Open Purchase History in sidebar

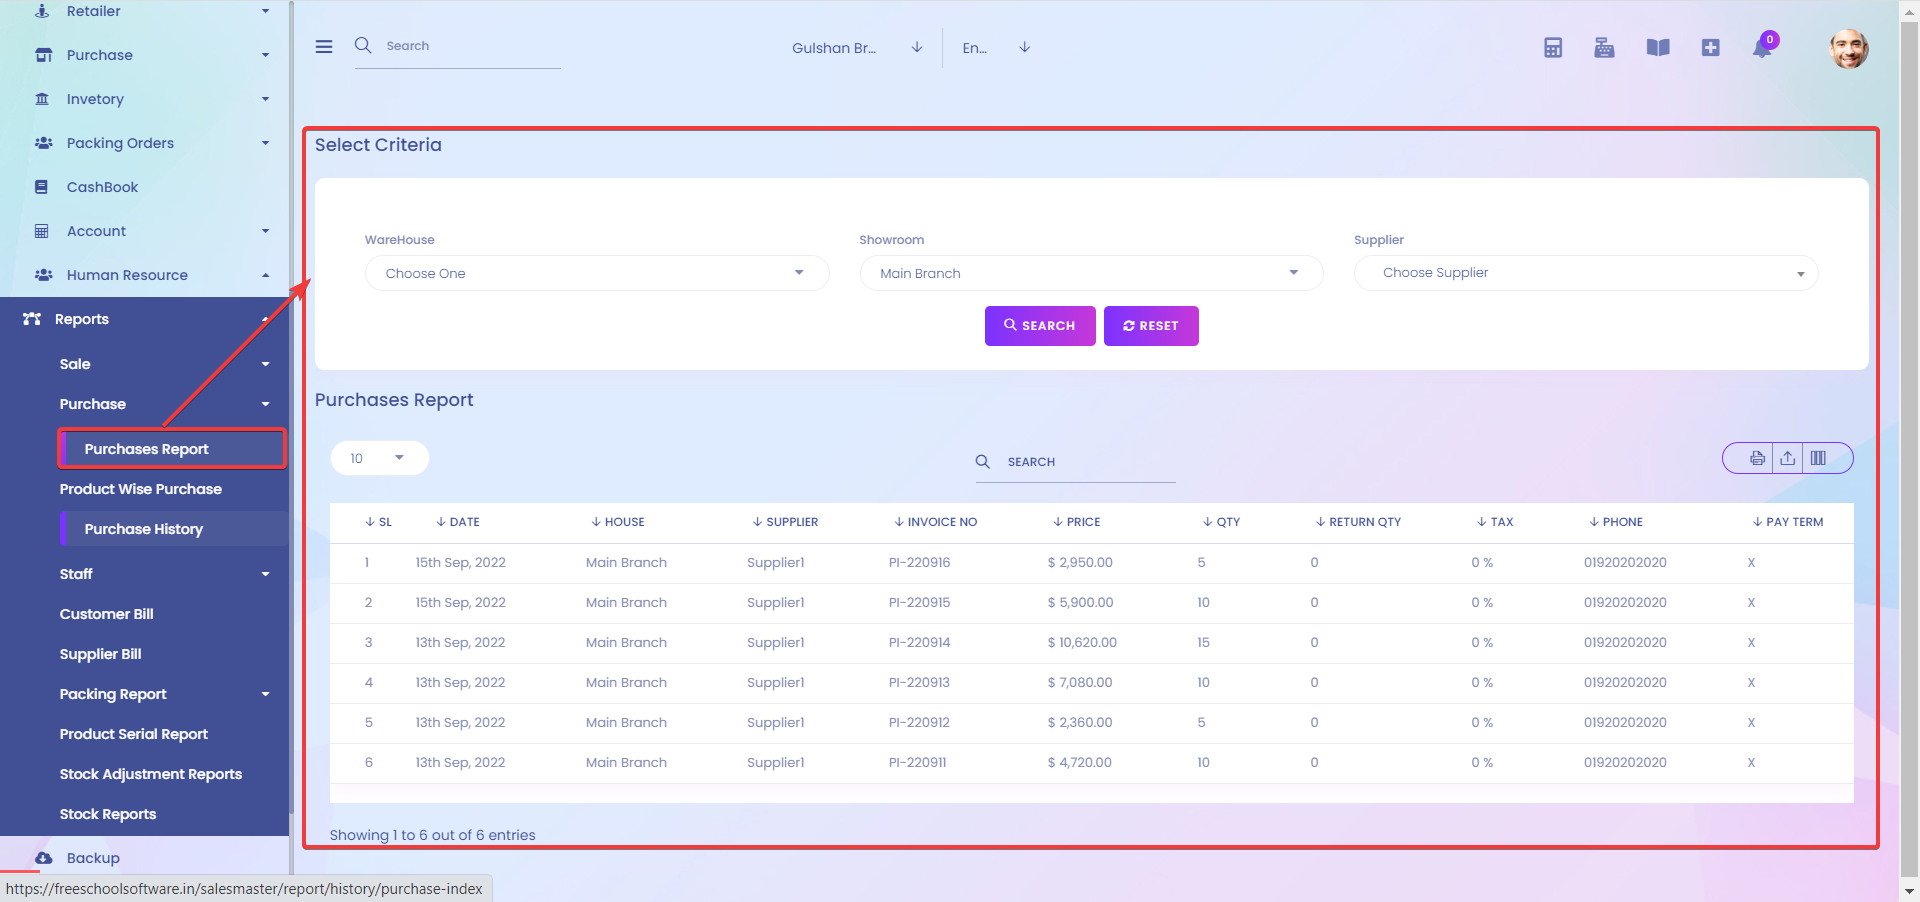pos(144,529)
